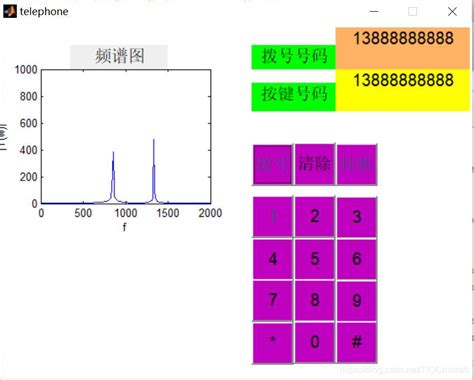Click the x-axis label f
The image size is (474, 380).
pyautogui.click(x=125, y=227)
